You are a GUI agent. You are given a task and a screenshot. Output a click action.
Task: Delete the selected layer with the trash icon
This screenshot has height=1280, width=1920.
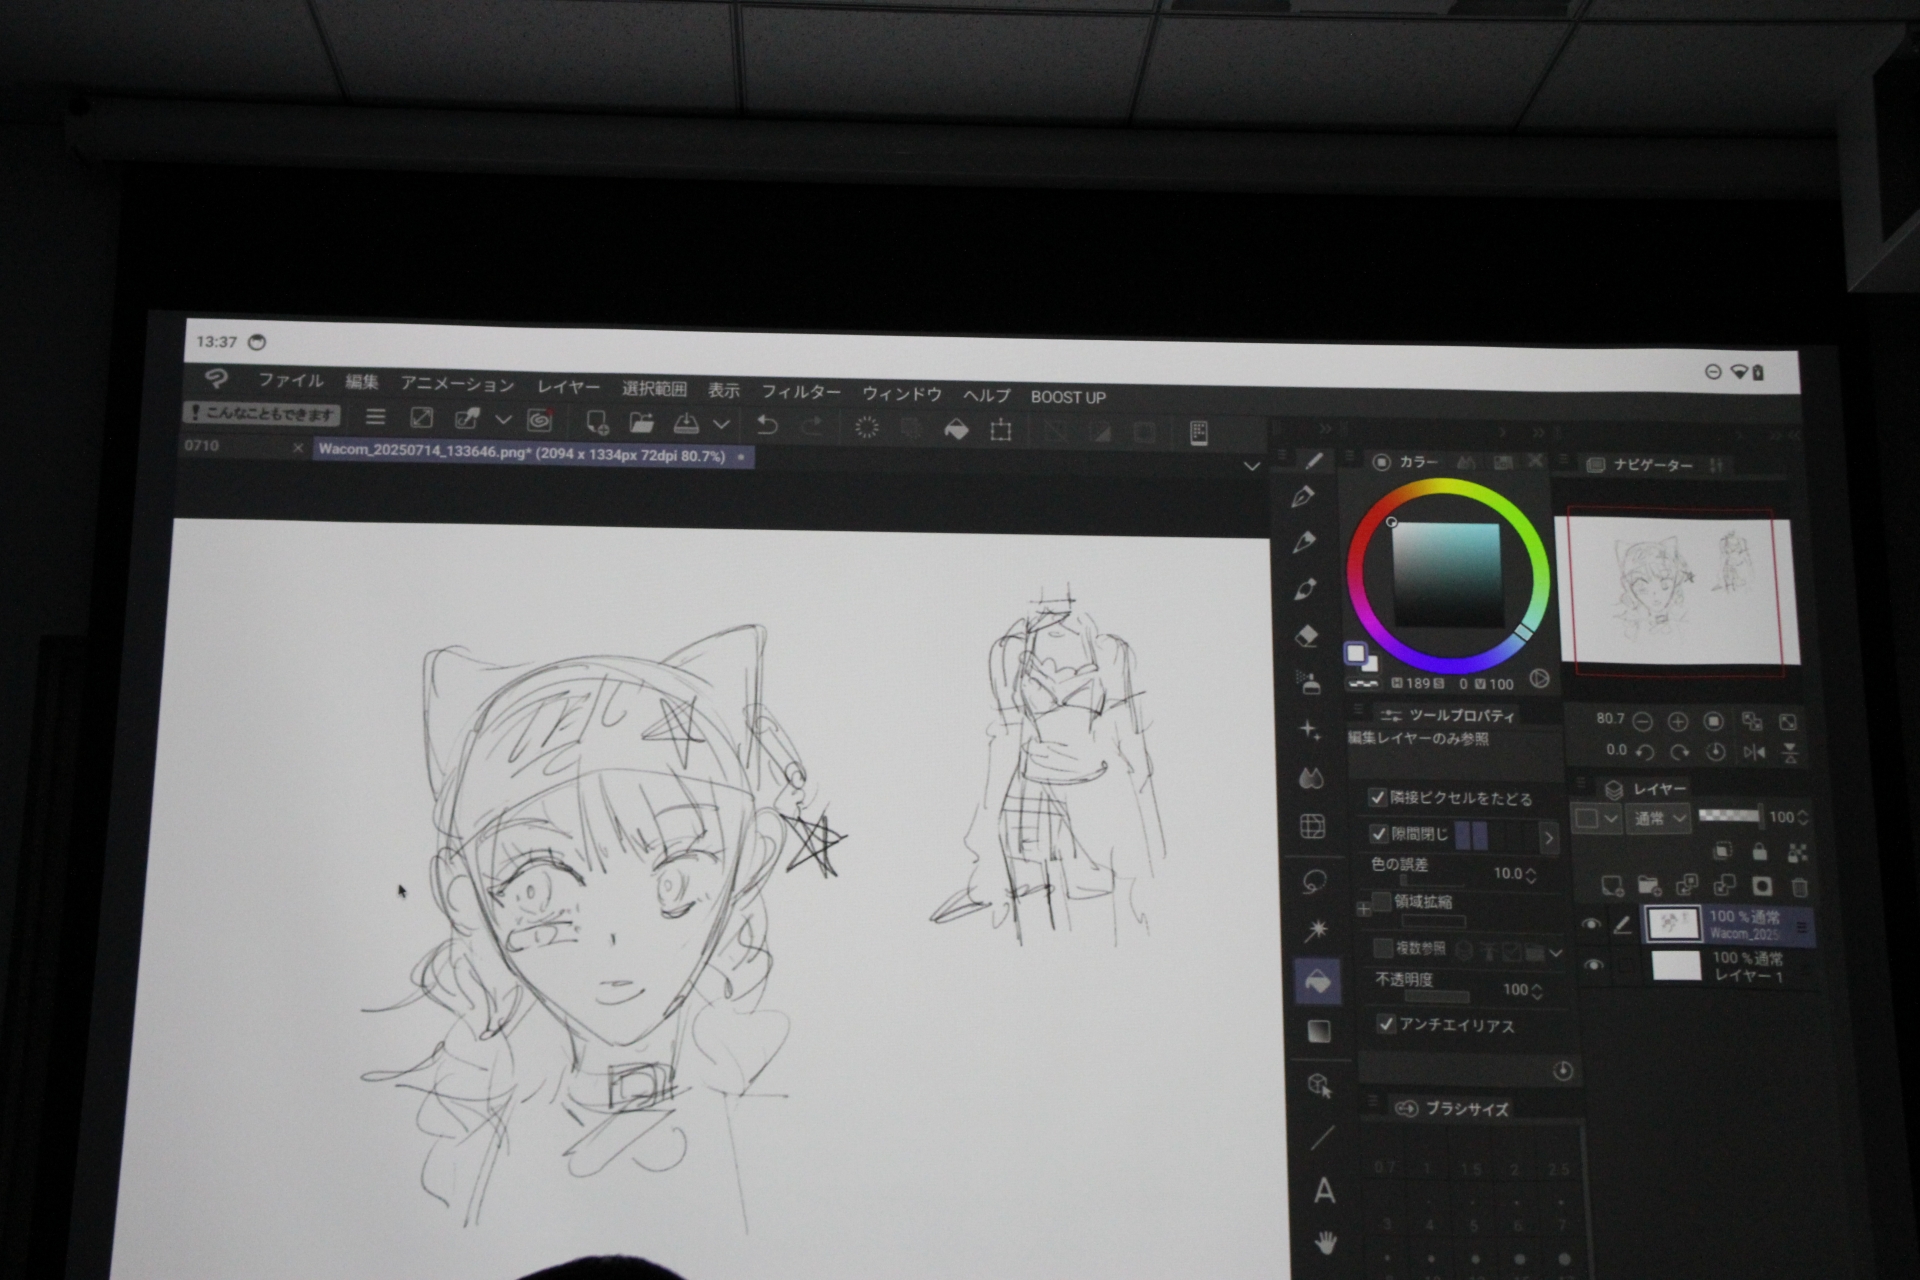pos(1800,885)
